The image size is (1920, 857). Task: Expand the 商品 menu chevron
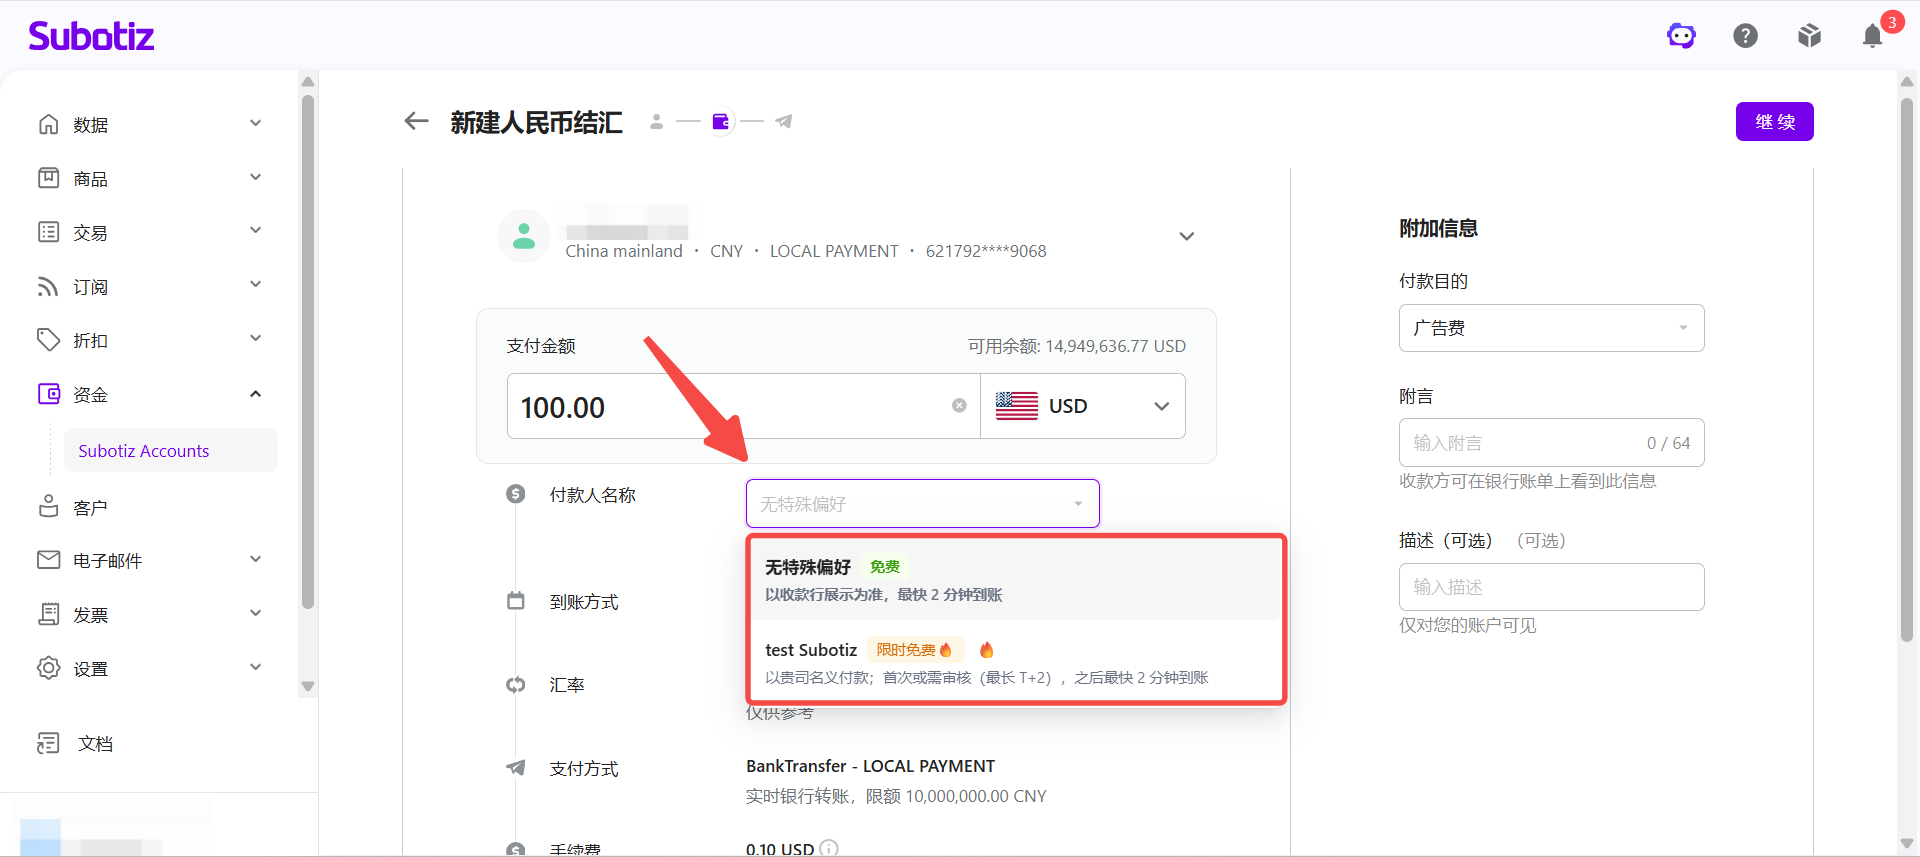256,178
